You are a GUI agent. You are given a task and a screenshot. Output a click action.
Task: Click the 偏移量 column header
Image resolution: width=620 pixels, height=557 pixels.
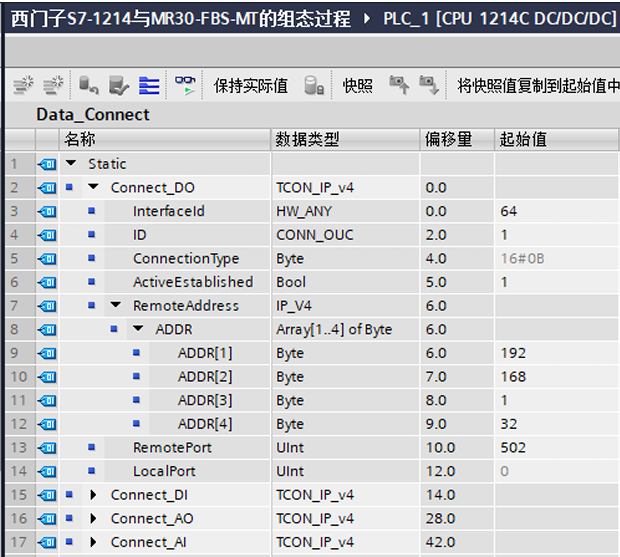click(x=457, y=139)
